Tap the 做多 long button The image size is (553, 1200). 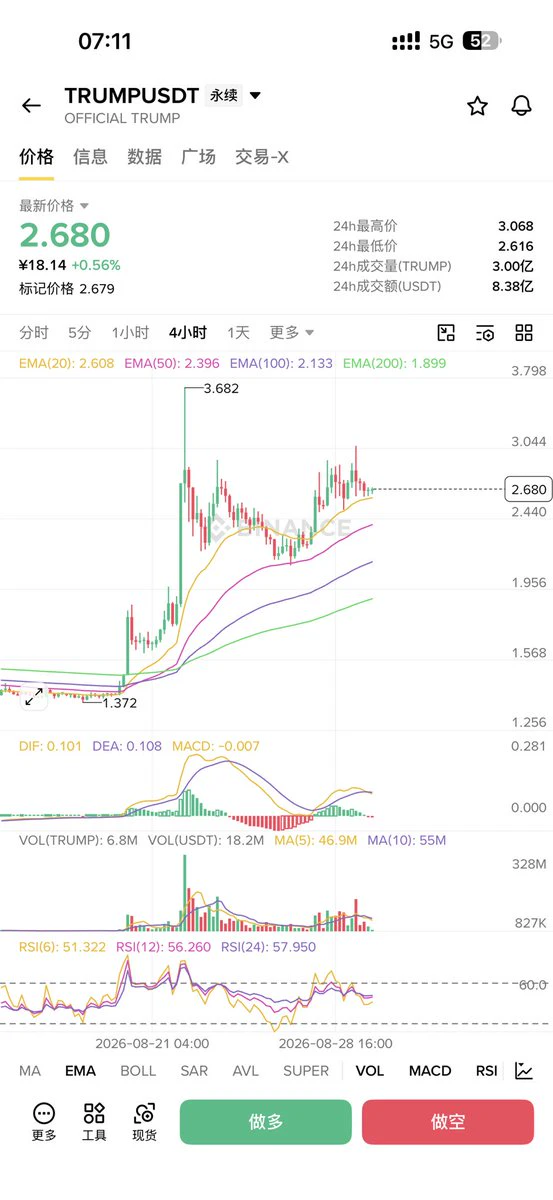tap(266, 1122)
